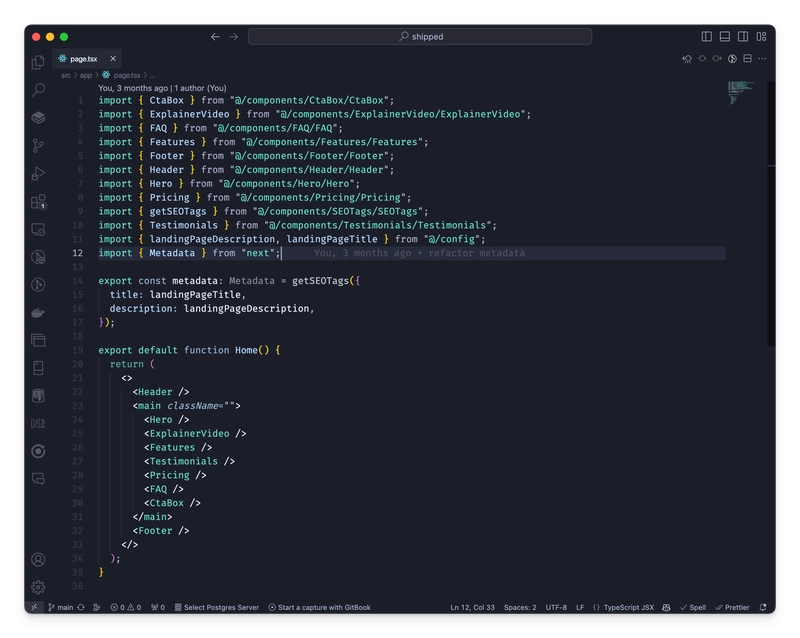800x638 pixels.
Task: Click the Copilot status icon in status bar
Action: (666, 607)
